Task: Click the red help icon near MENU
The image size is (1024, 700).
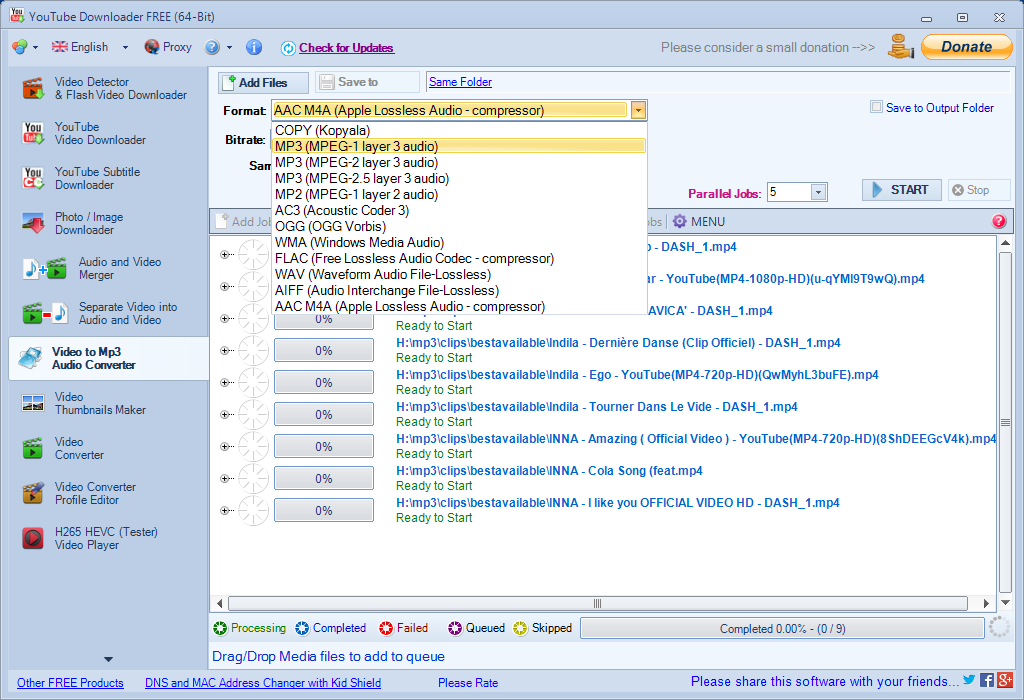Action: (999, 221)
